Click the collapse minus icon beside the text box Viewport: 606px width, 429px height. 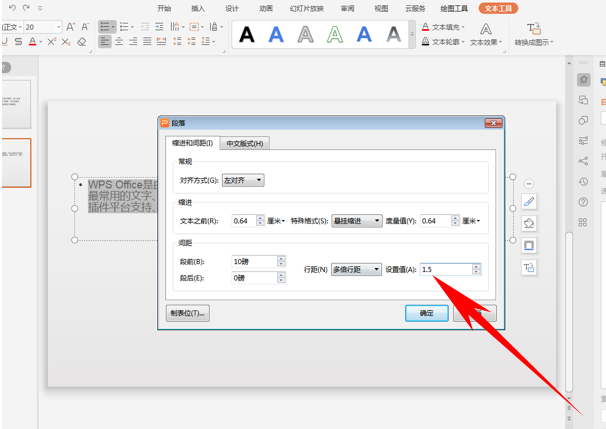point(529,183)
